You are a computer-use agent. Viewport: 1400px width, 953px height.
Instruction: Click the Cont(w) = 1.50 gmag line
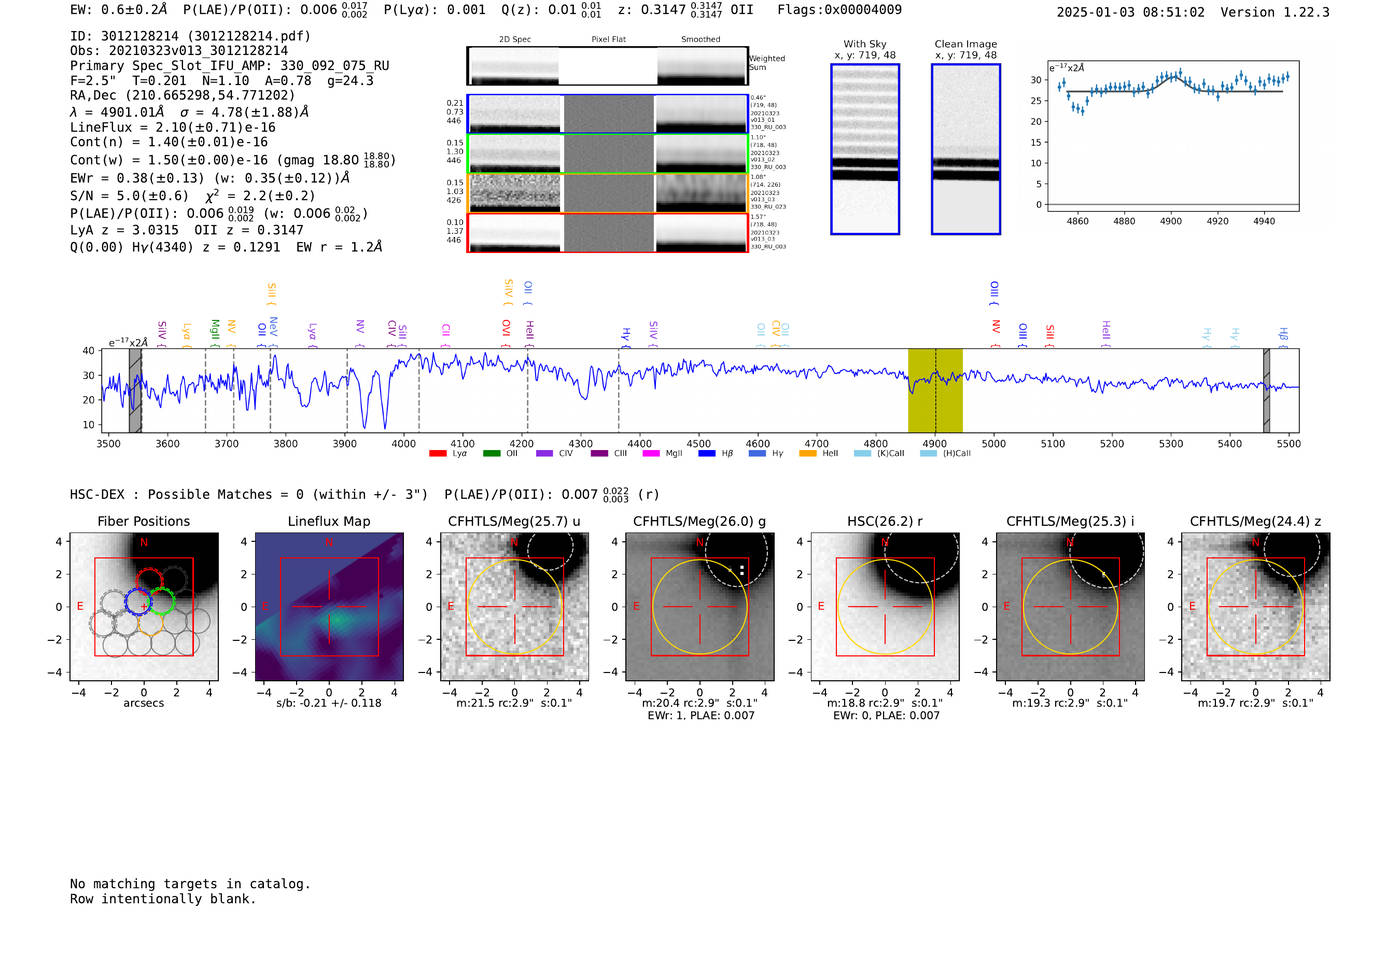pos(233,160)
